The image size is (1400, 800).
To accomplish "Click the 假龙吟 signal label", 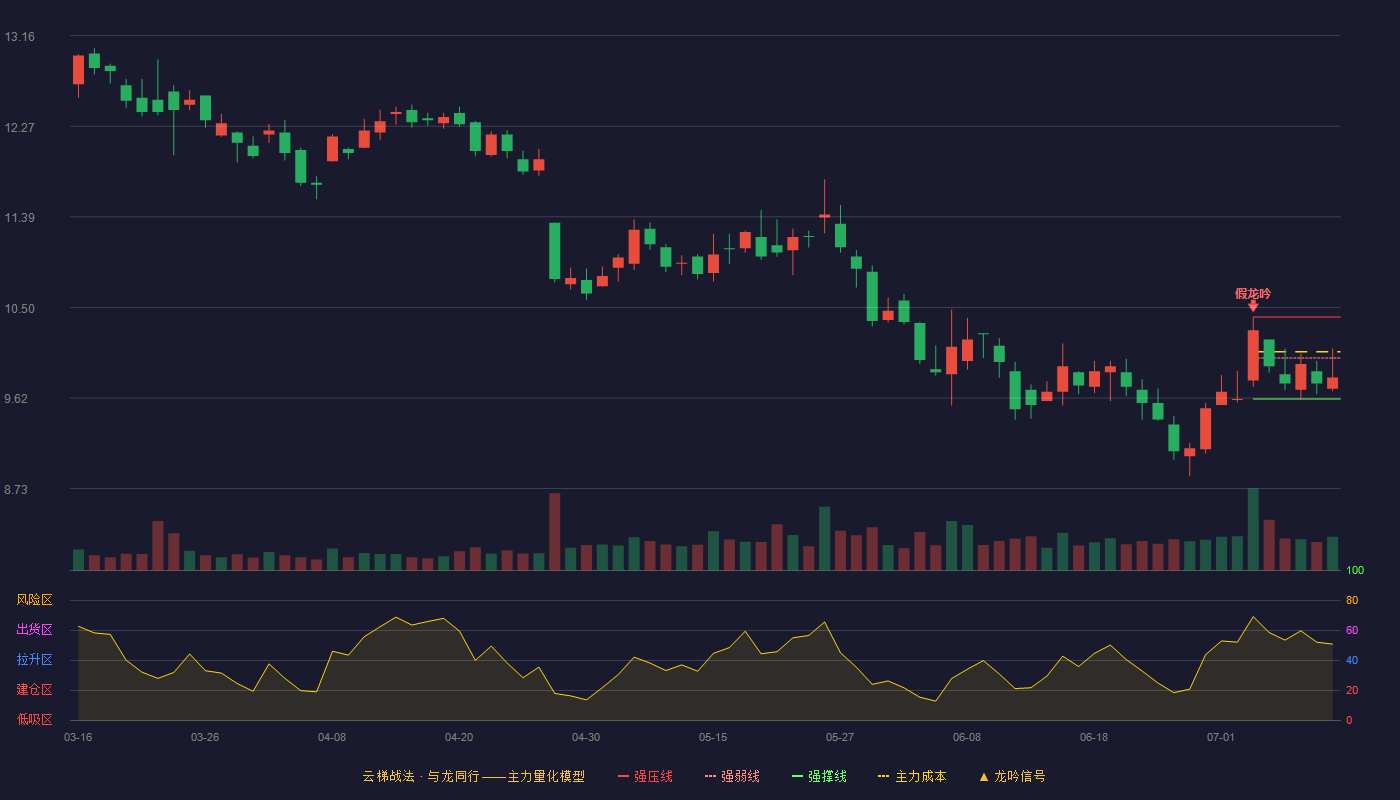I will [x=1253, y=293].
